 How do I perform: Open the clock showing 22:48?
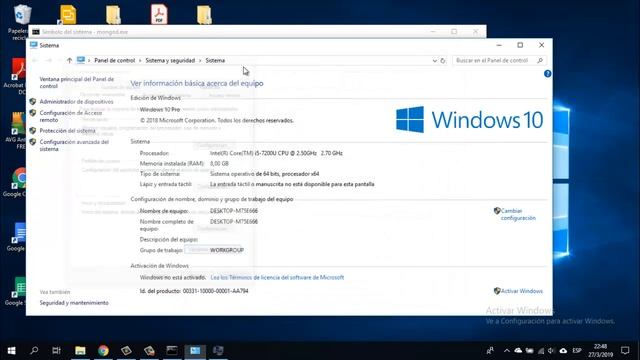(600, 350)
